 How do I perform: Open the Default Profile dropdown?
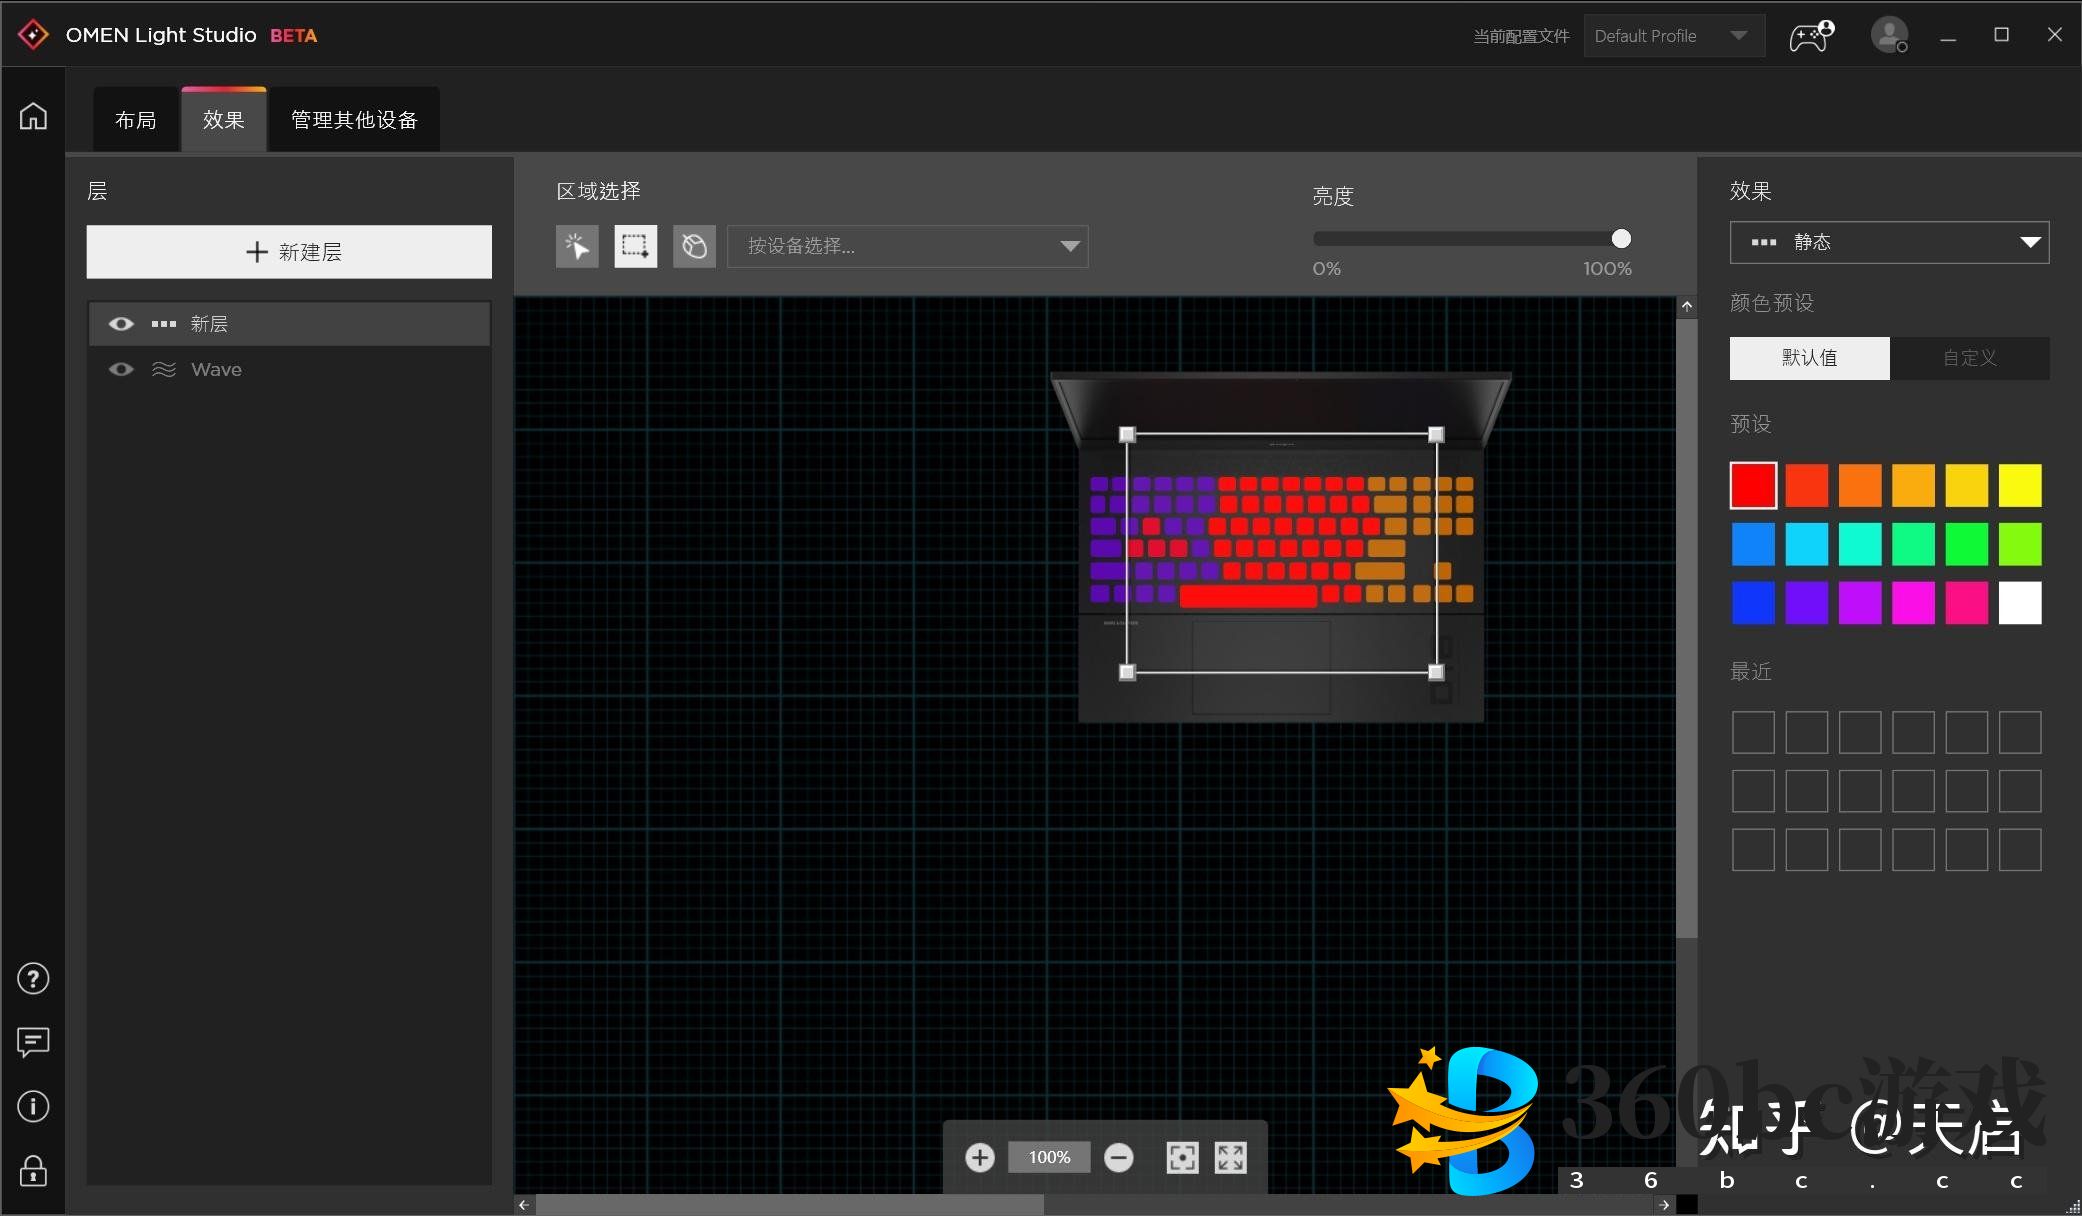point(1672,36)
